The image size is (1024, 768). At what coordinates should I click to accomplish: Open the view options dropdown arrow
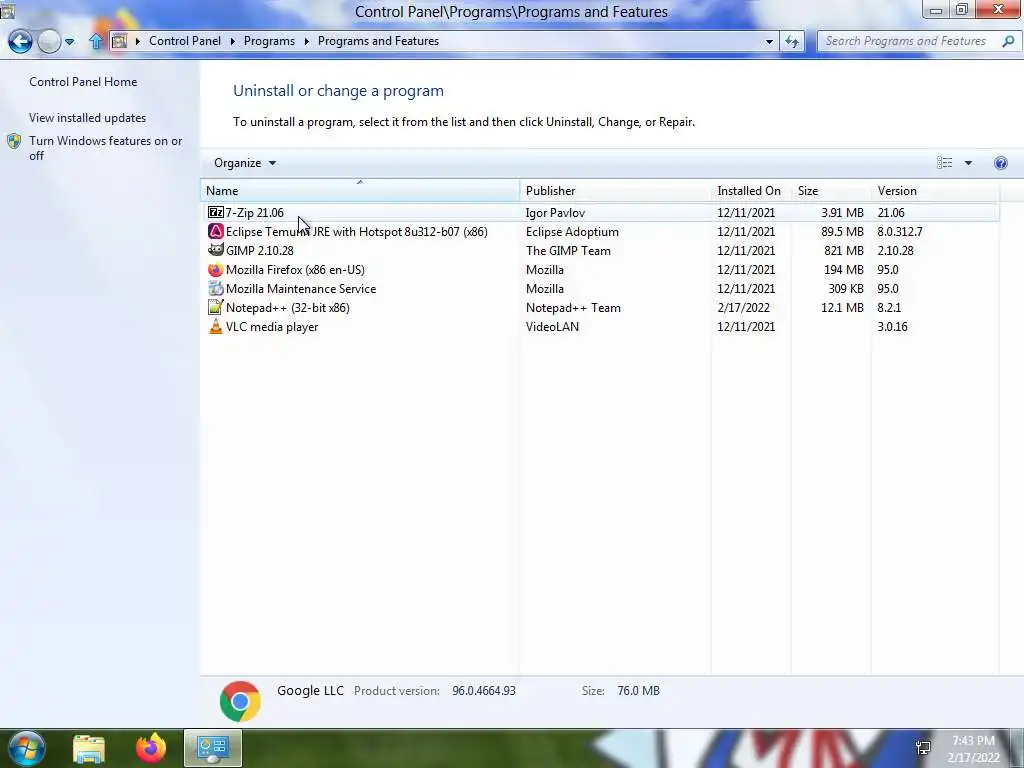click(968, 163)
